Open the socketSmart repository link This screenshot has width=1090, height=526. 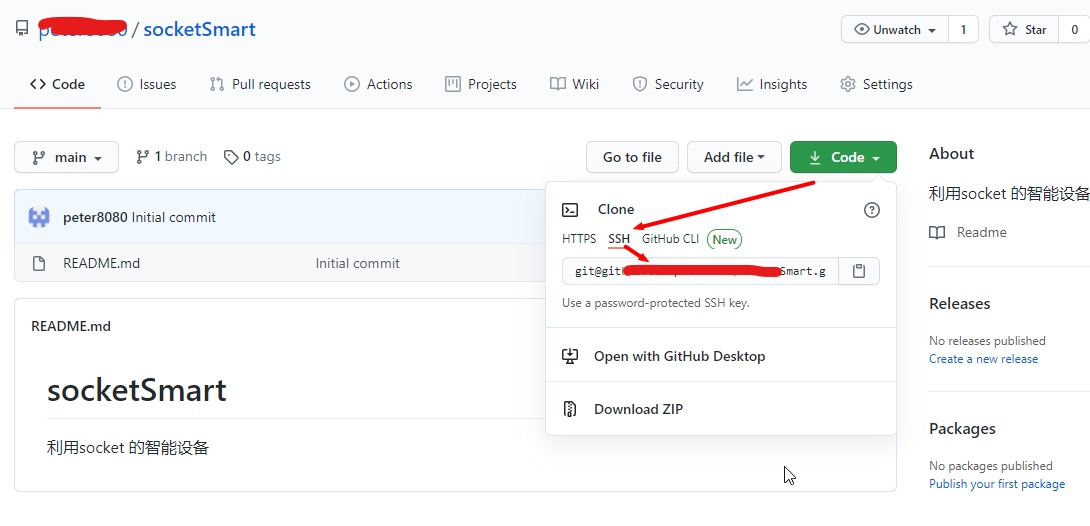(x=200, y=29)
